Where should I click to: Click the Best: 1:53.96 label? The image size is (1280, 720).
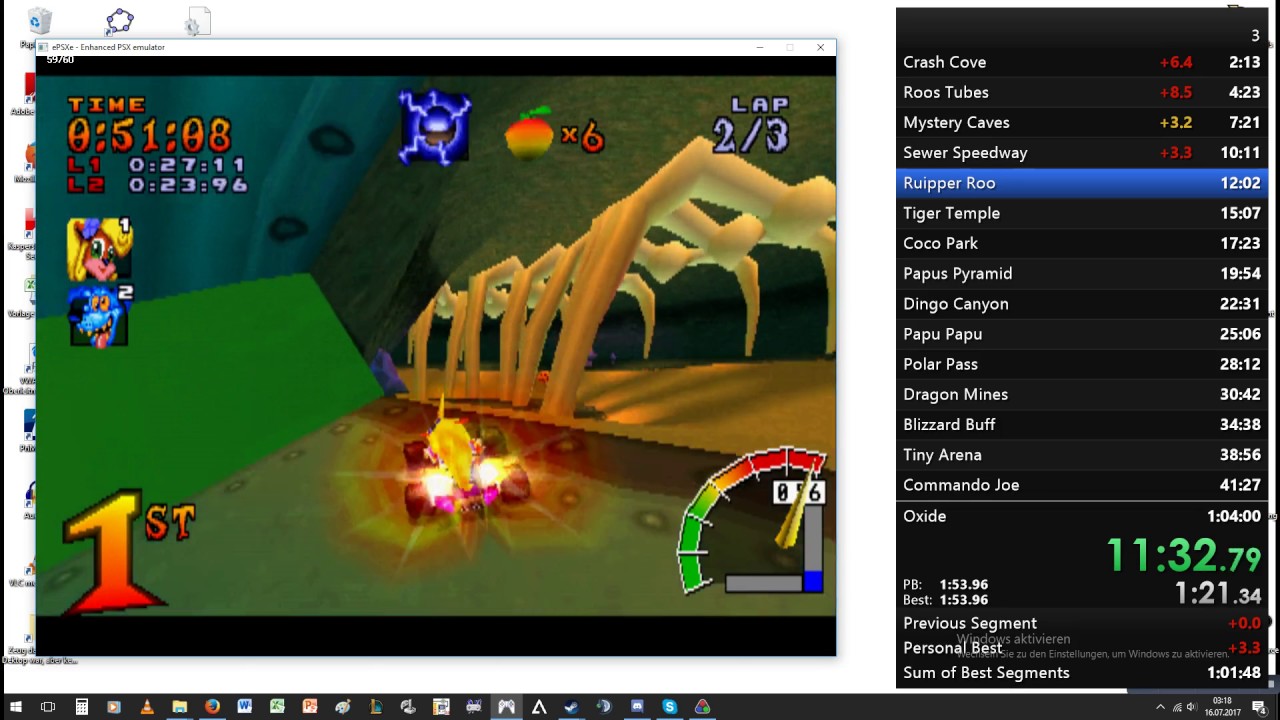[x=945, y=600]
